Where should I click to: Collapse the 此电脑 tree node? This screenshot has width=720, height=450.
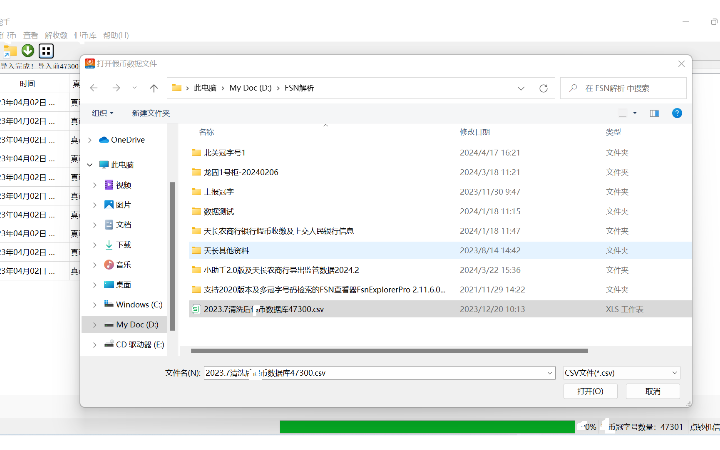point(90,164)
